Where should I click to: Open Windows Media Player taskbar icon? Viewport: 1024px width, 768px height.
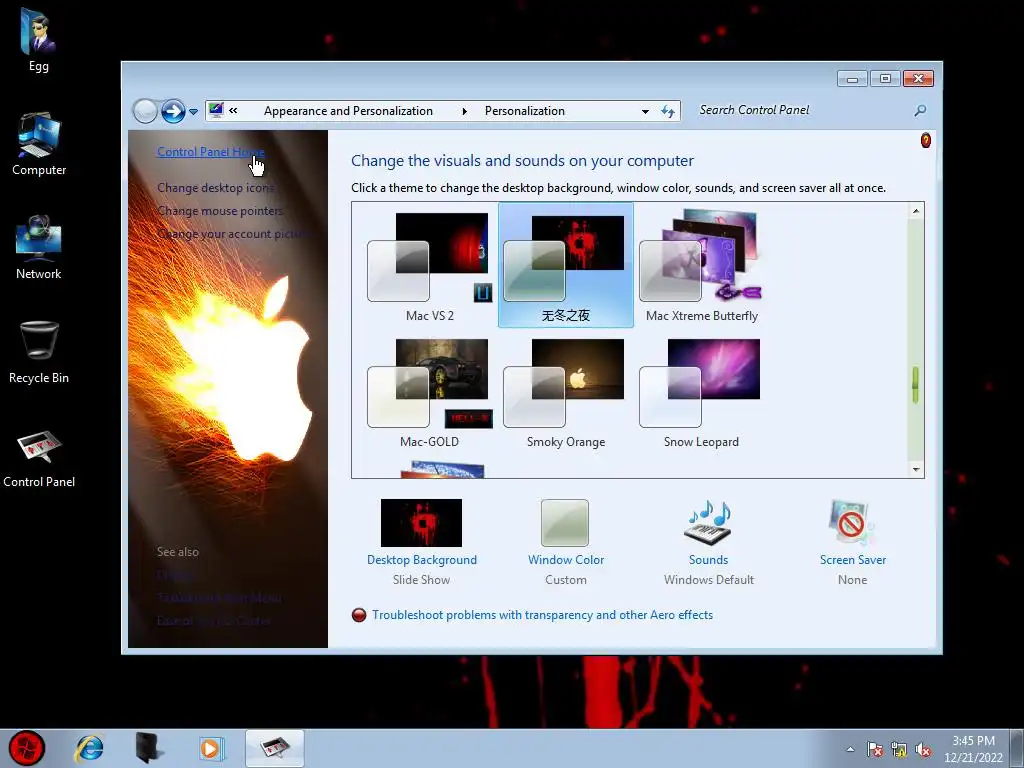click(x=210, y=748)
